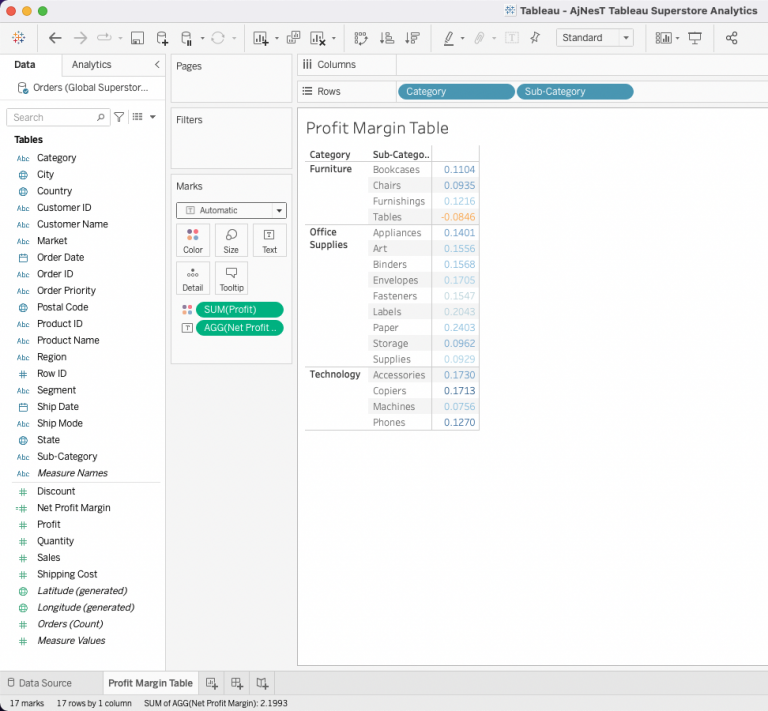The image size is (768, 711).
Task: Click the filter fields icon beside Search
Action: (120, 117)
